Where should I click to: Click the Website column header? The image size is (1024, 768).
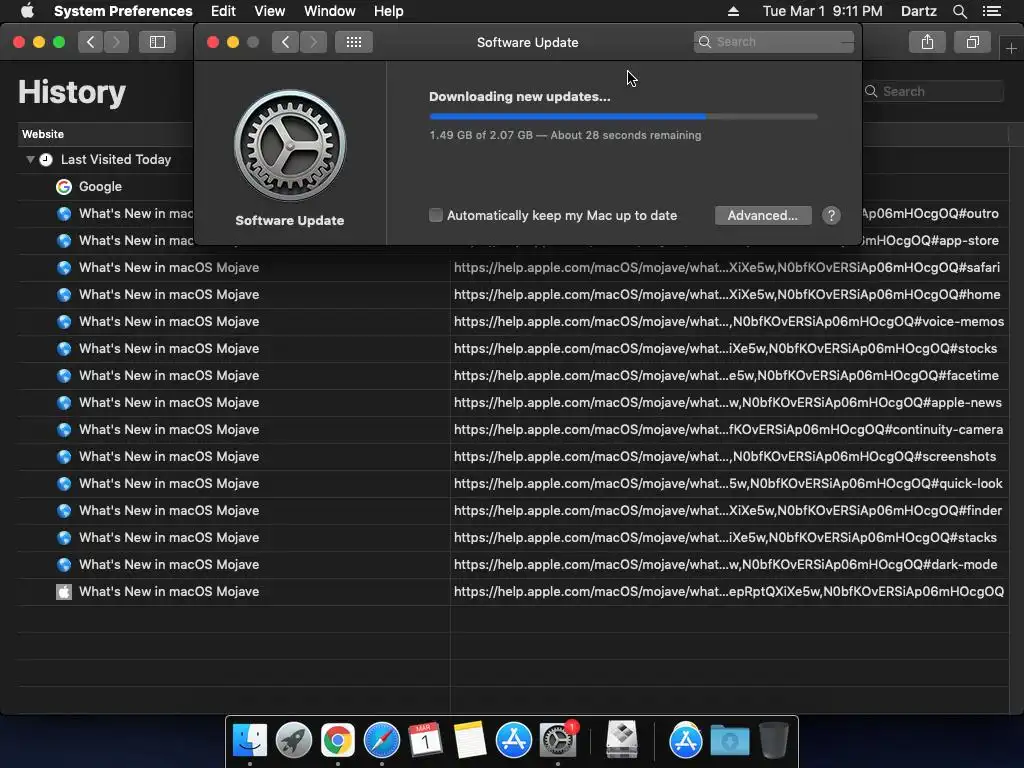[104, 134]
